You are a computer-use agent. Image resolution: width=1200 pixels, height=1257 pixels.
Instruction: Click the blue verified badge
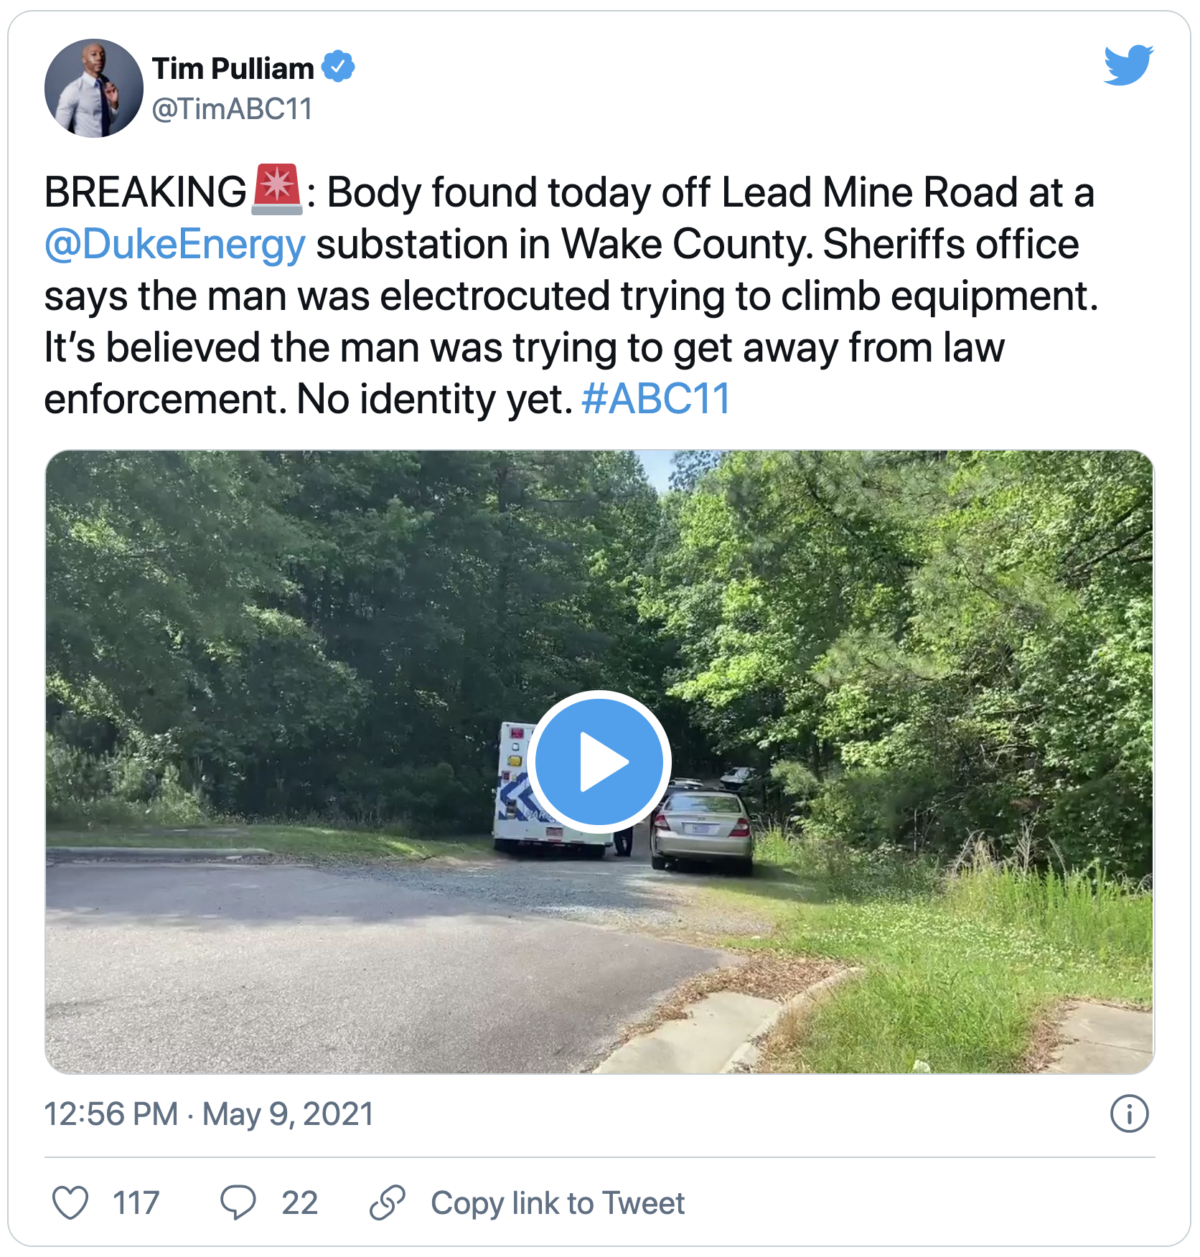coord(339,67)
